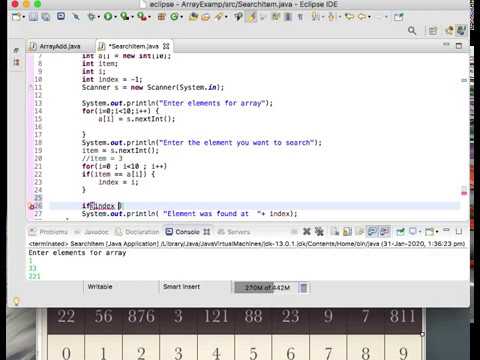This screenshot has height=360, width=480.
Task: Toggle Show Console on standard error change
Action: pyautogui.click(x=385, y=231)
